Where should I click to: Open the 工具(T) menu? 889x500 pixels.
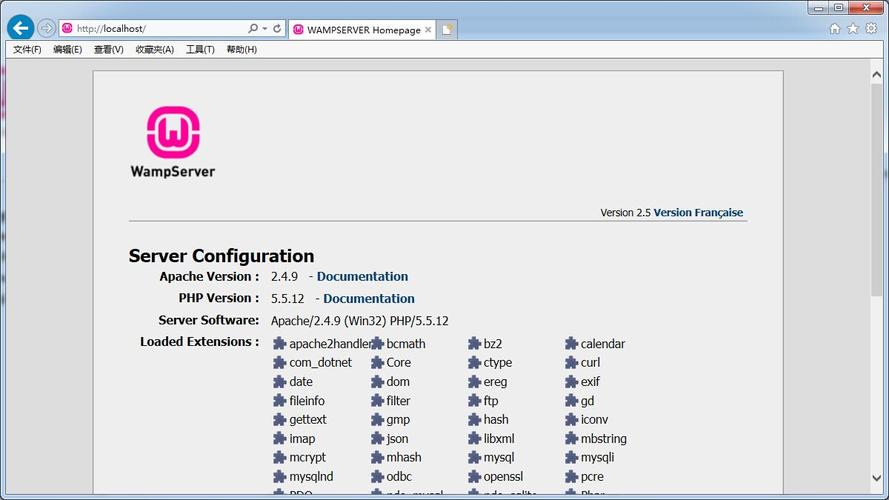click(200, 49)
